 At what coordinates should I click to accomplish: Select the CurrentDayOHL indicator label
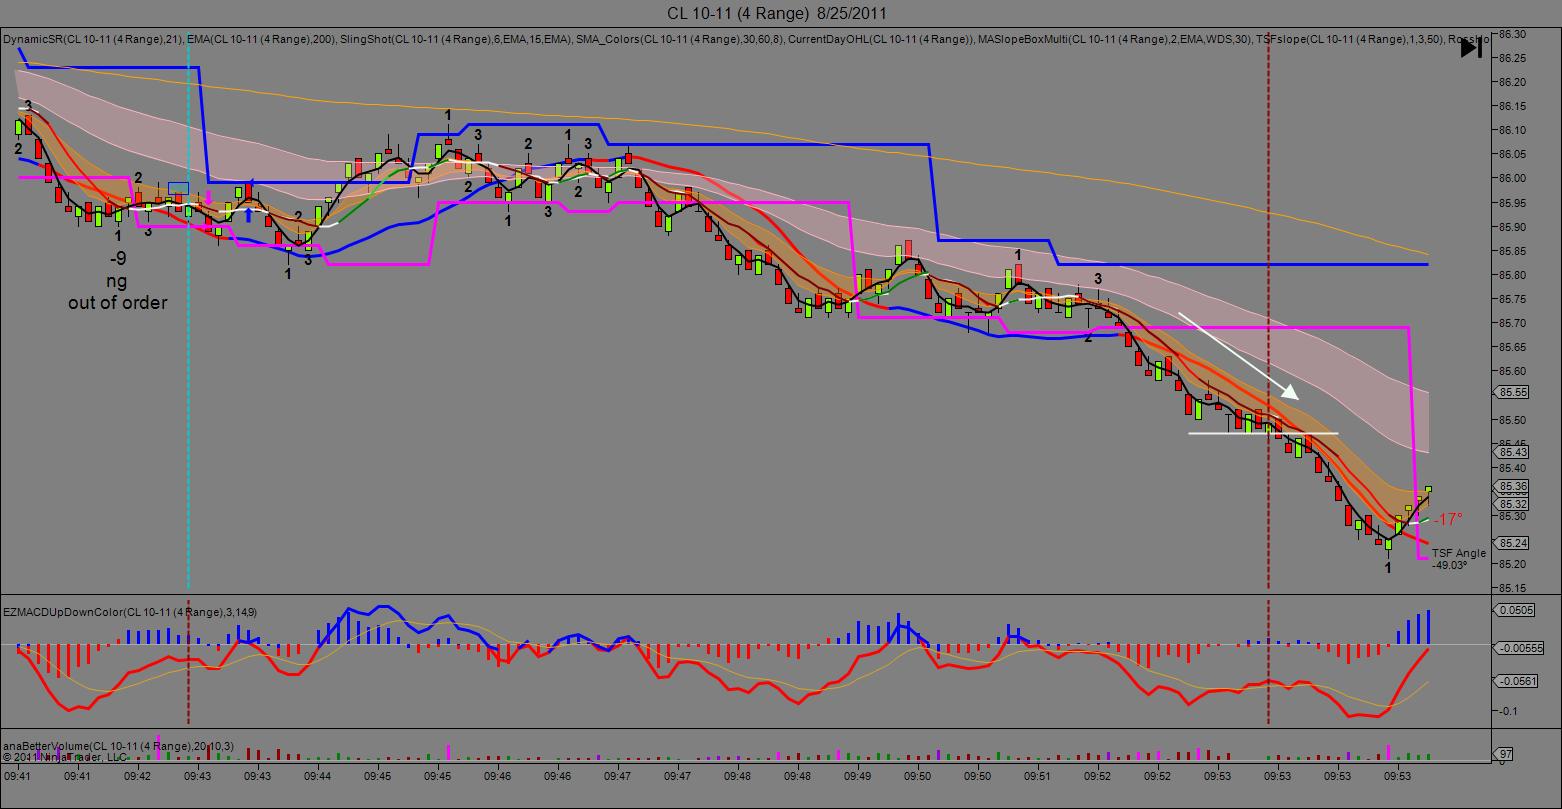[x=881, y=39]
